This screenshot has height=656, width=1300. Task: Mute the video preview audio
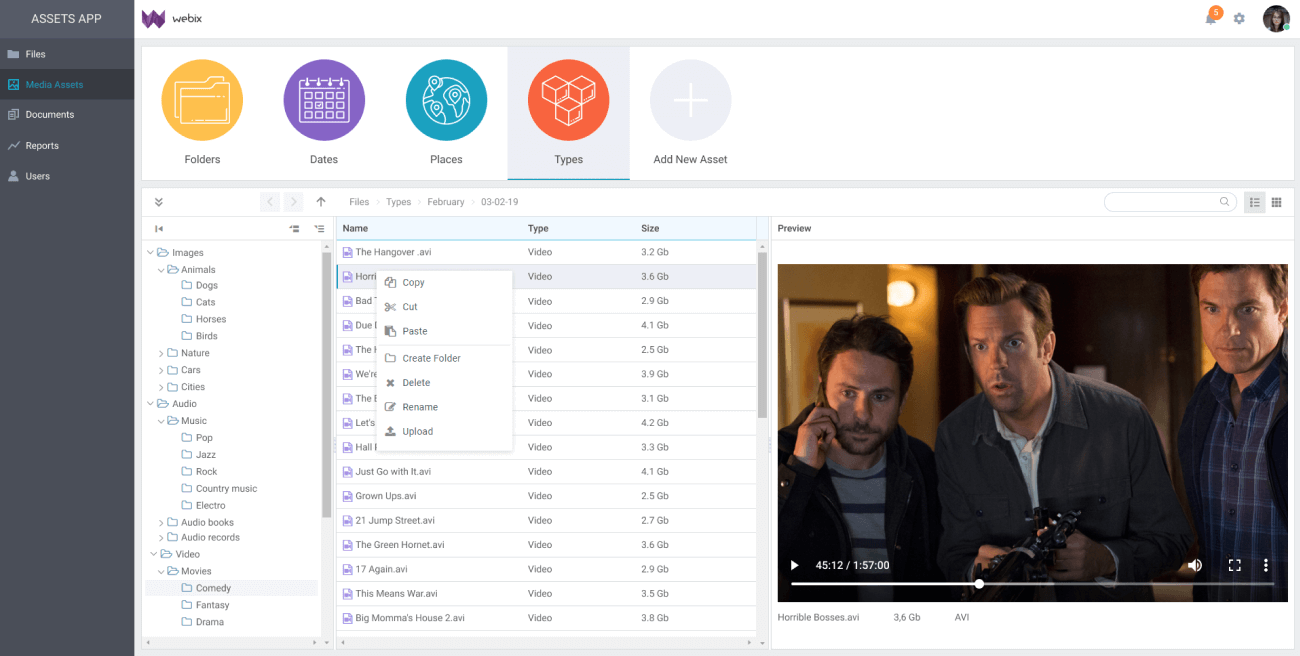tap(1194, 565)
